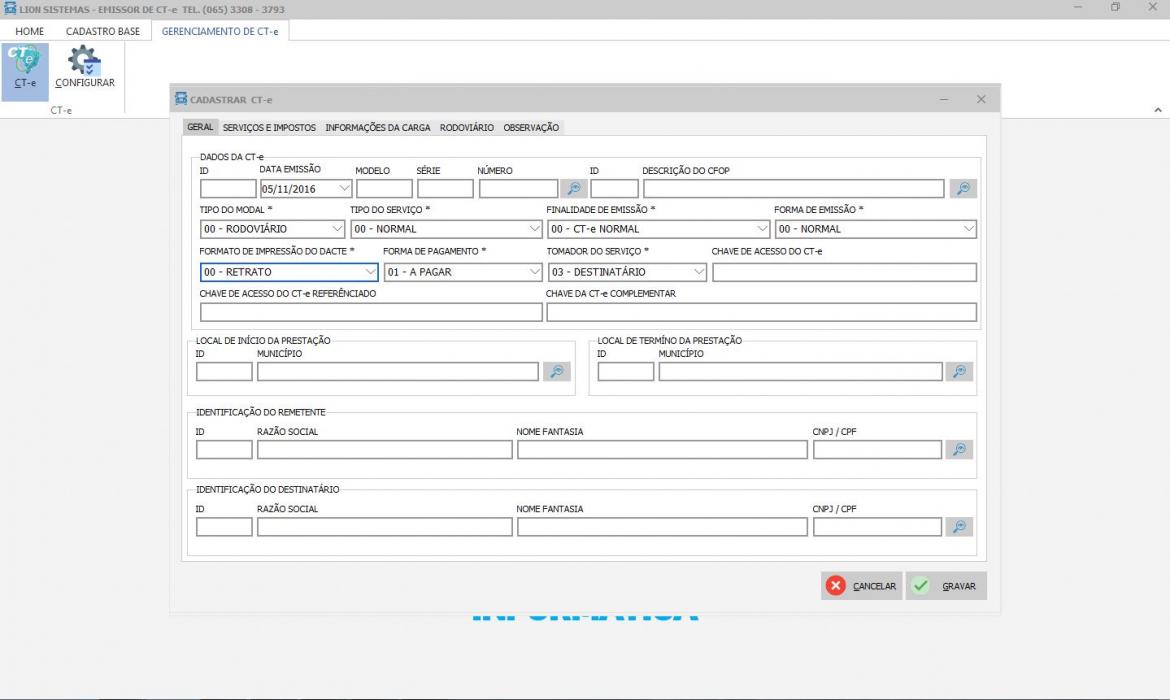Image resolution: width=1170 pixels, height=700 pixels.
Task: Click the SÉRIE input field
Action: [445, 189]
